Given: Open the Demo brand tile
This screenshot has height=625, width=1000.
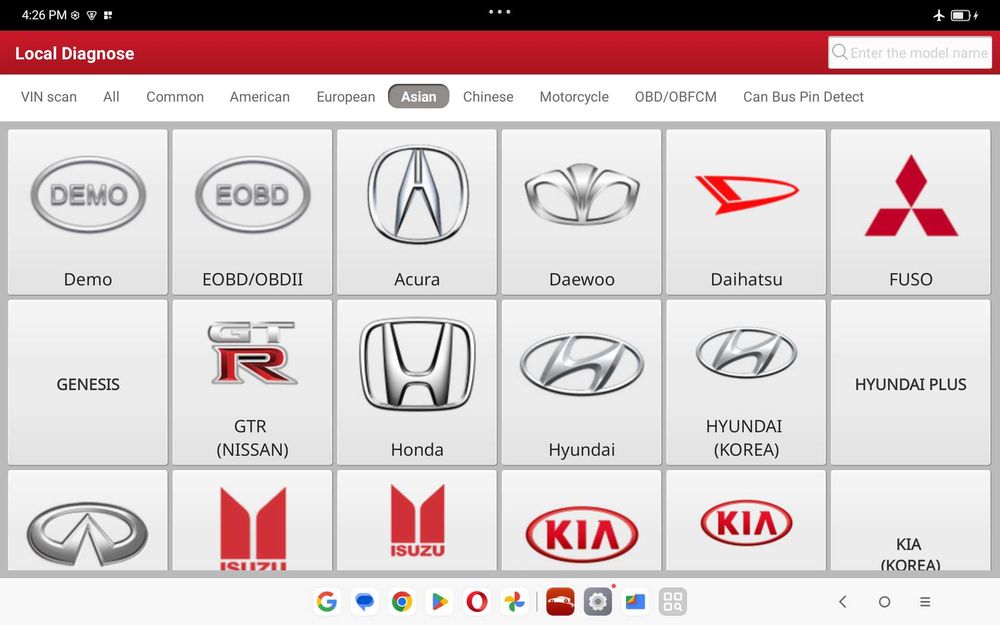Looking at the screenshot, I should (x=88, y=212).
